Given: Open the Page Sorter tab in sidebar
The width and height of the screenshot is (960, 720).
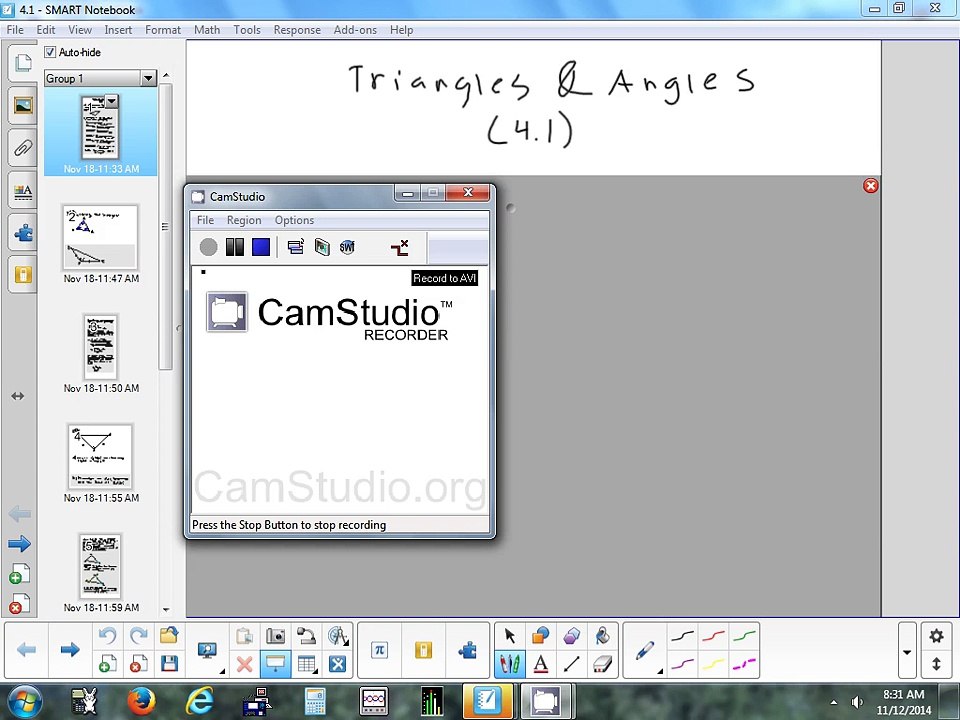Looking at the screenshot, I should pyautogui.click(x=23, y=62).
